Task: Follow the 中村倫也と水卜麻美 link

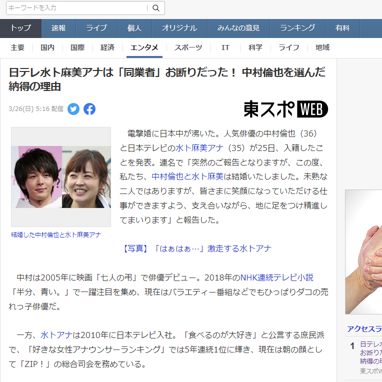Action: pos(187,177)
